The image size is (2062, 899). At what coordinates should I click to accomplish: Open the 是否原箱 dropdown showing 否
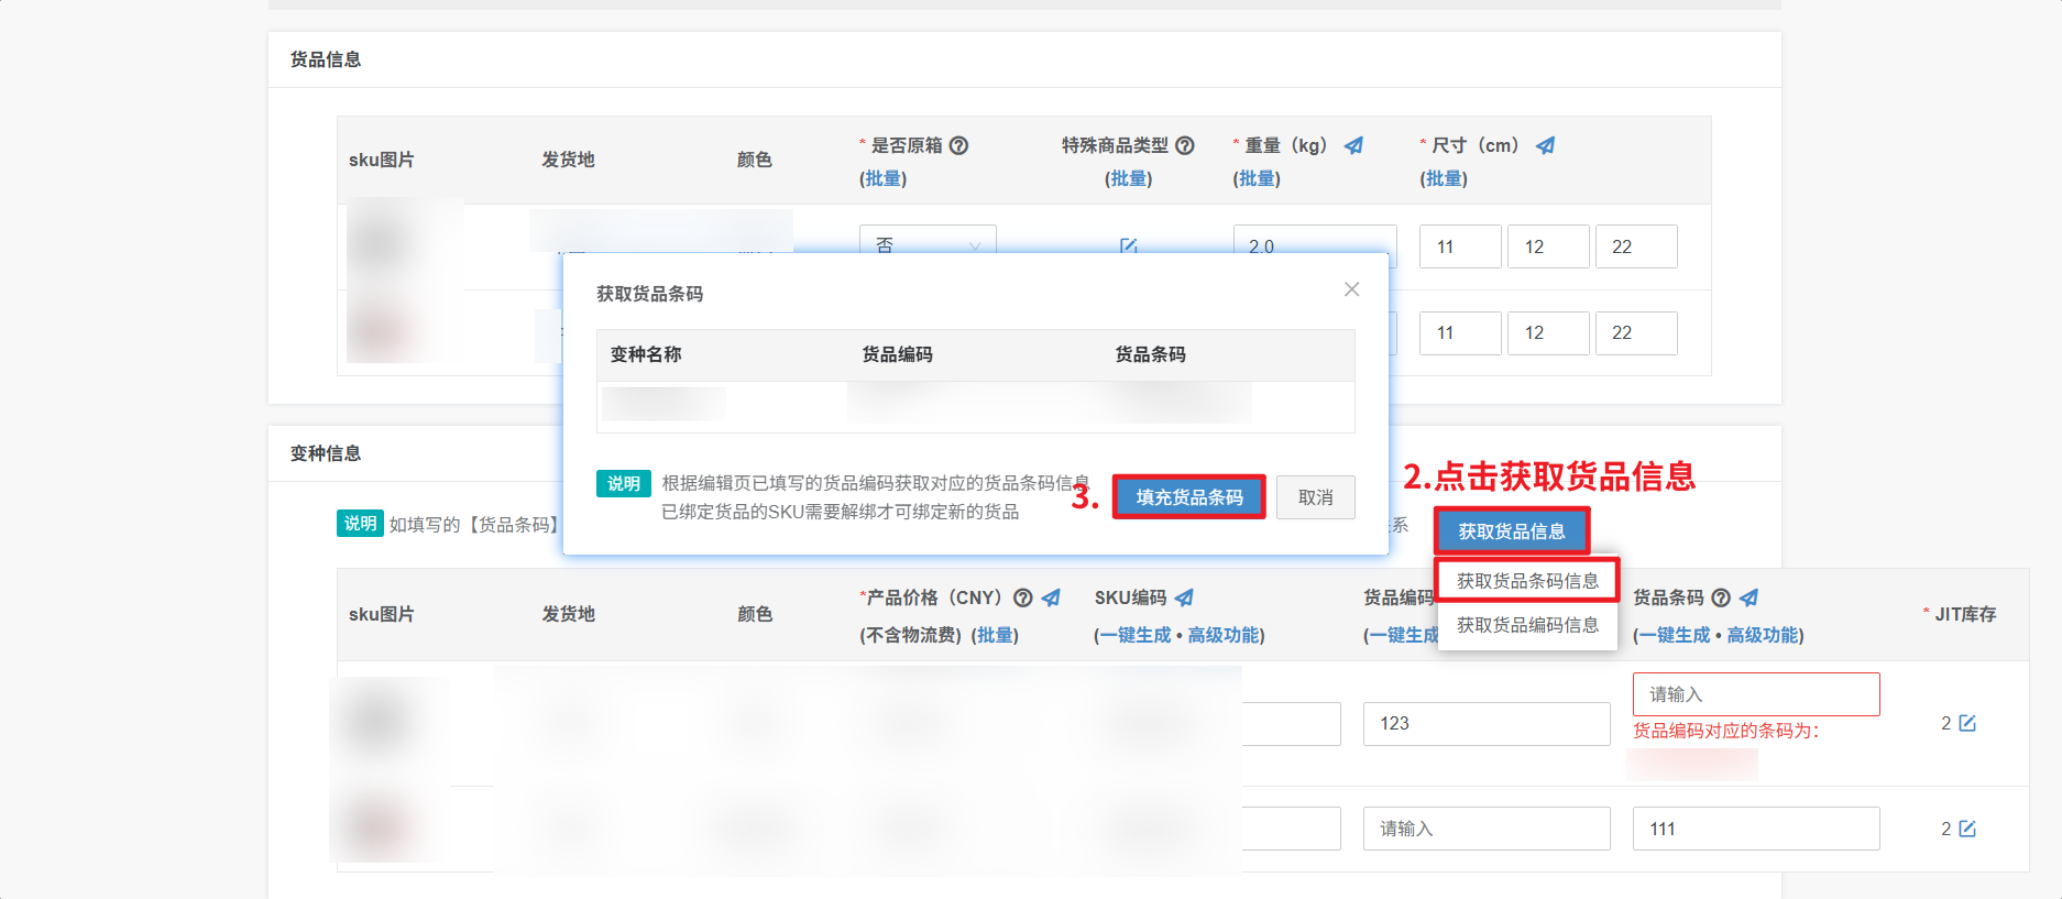coord(927,245)
